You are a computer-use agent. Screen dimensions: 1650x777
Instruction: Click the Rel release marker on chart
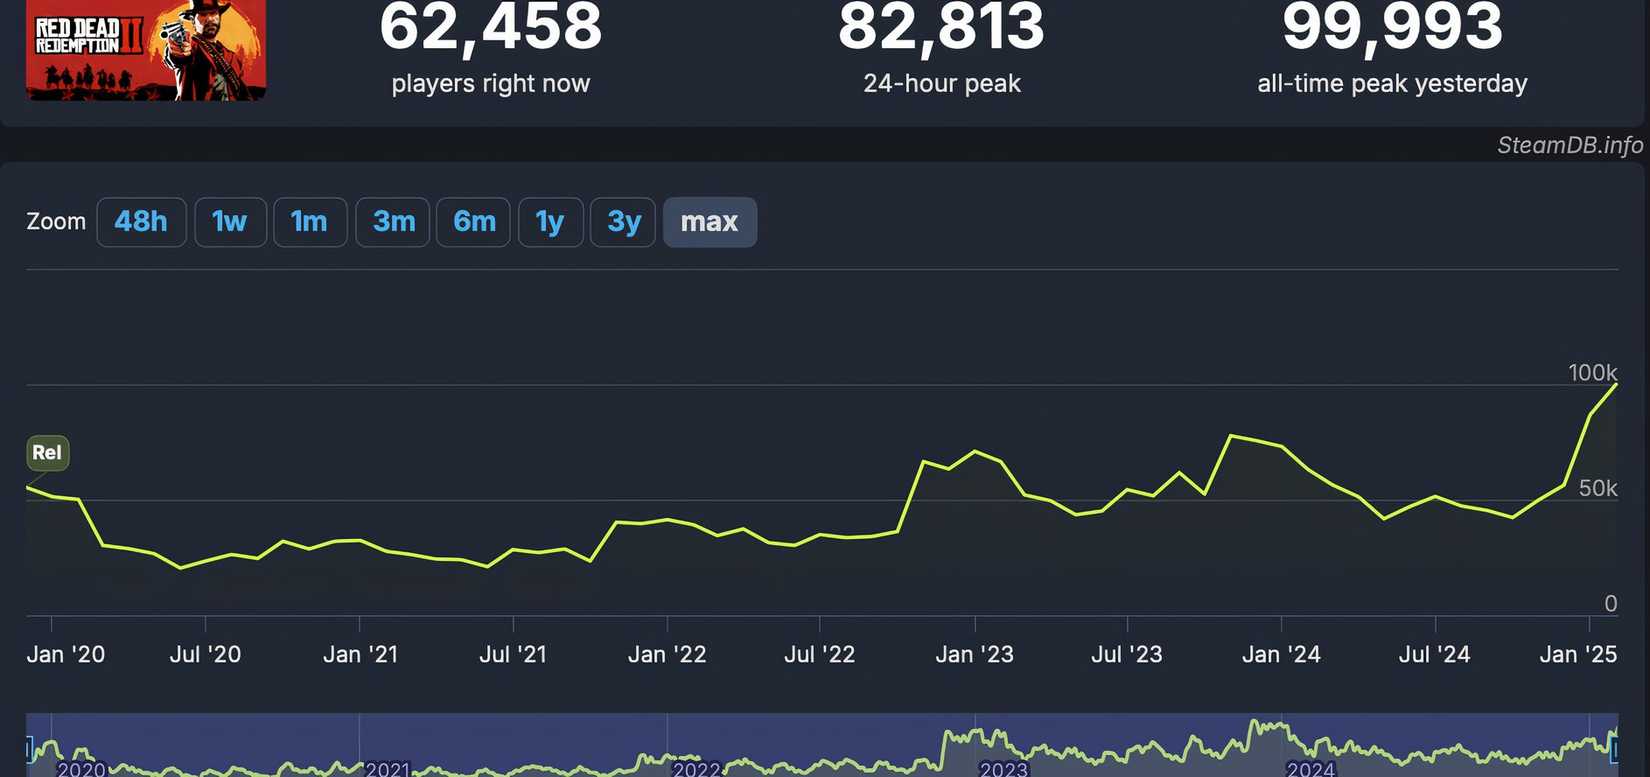(47, 452)
